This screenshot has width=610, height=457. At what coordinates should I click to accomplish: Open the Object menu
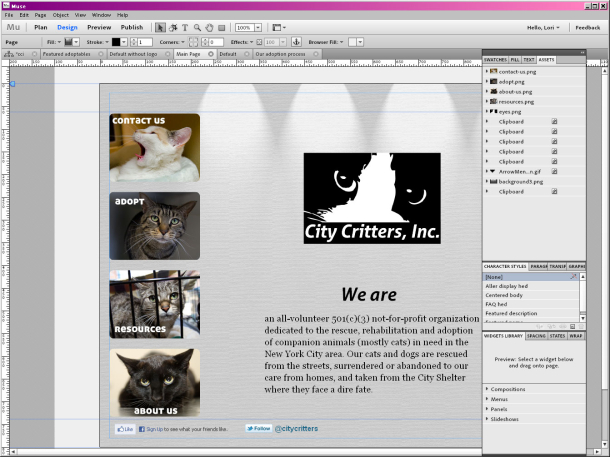61,15
